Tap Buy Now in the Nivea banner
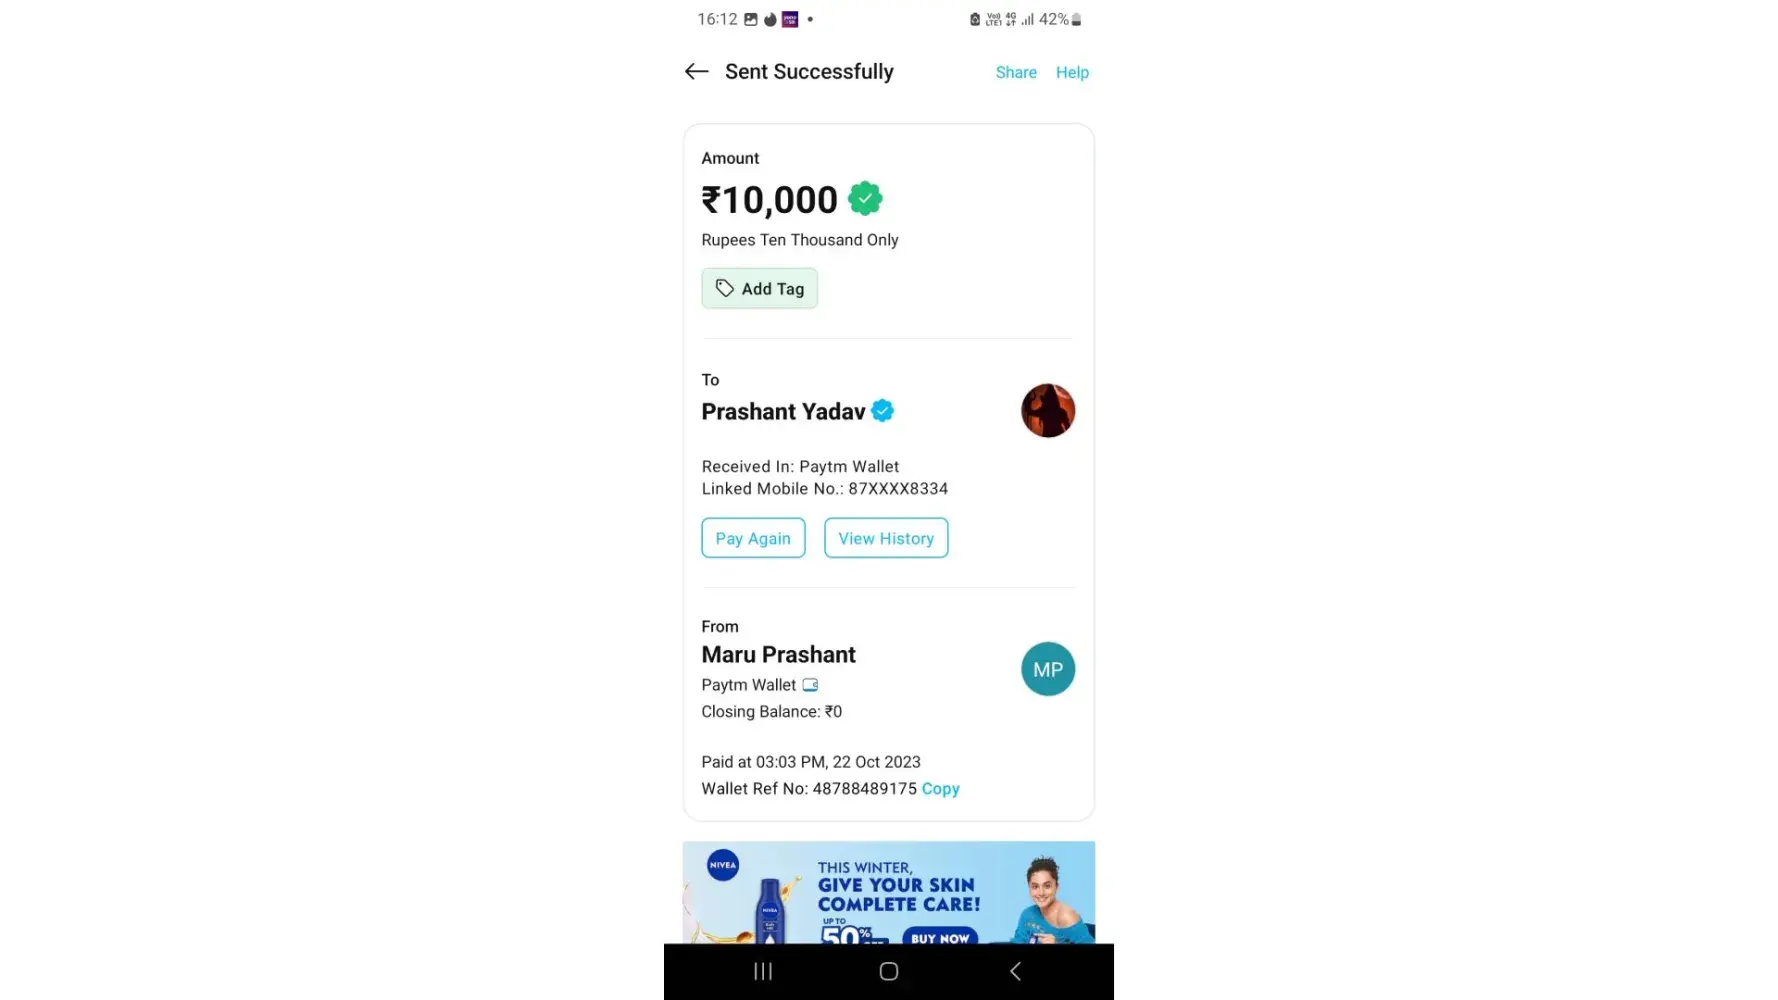Screen dimensions: 1778x1000 click(940, 937)
